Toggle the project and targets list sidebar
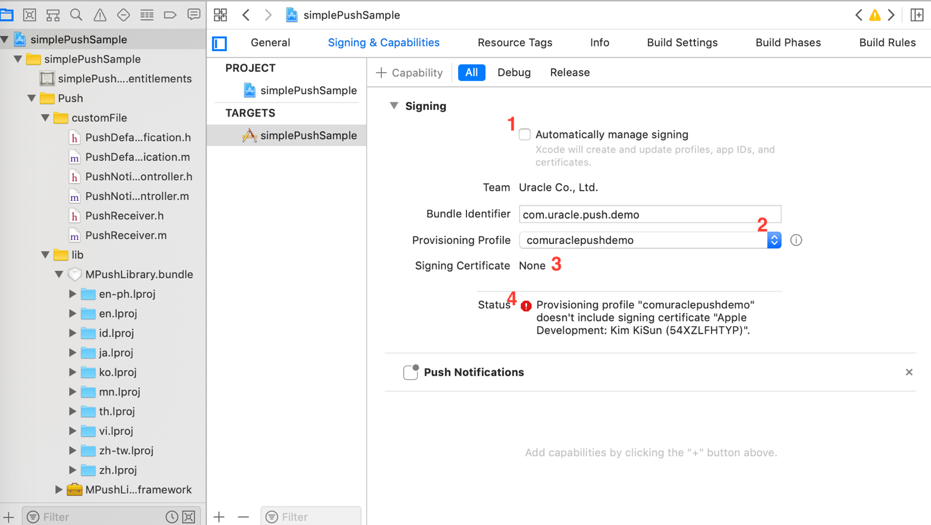 click(x=220, y=43)
